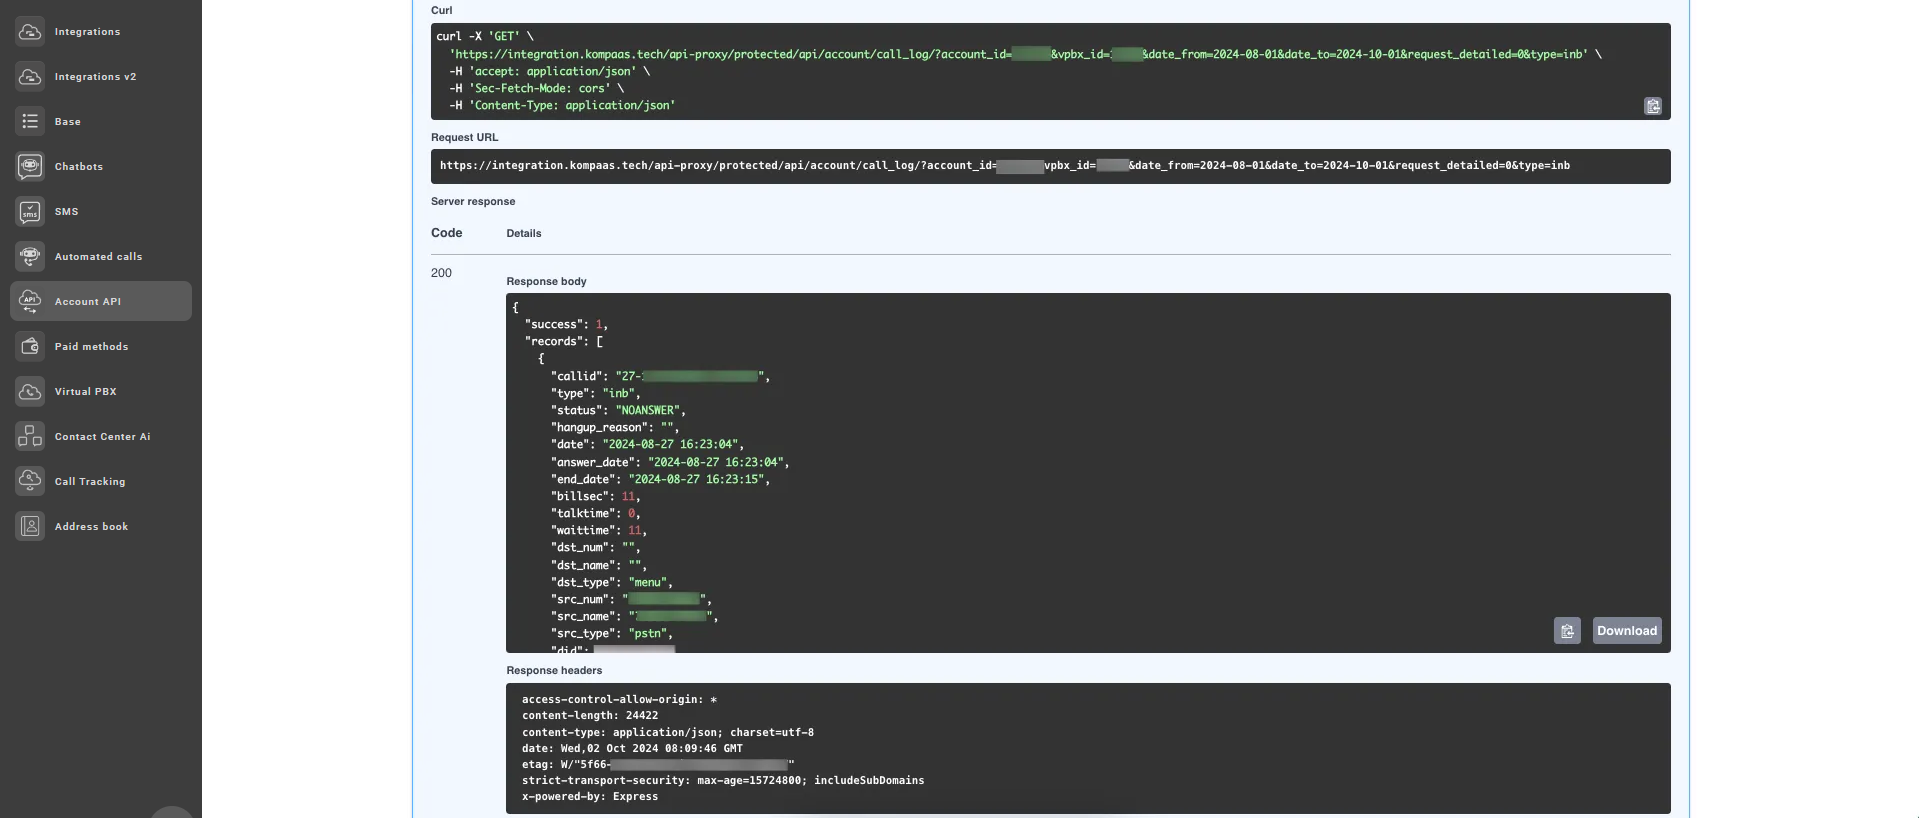Click the Server response heading
Image resolution: width=1919 pixels, height=818 pixels.
tap(473, 201)
